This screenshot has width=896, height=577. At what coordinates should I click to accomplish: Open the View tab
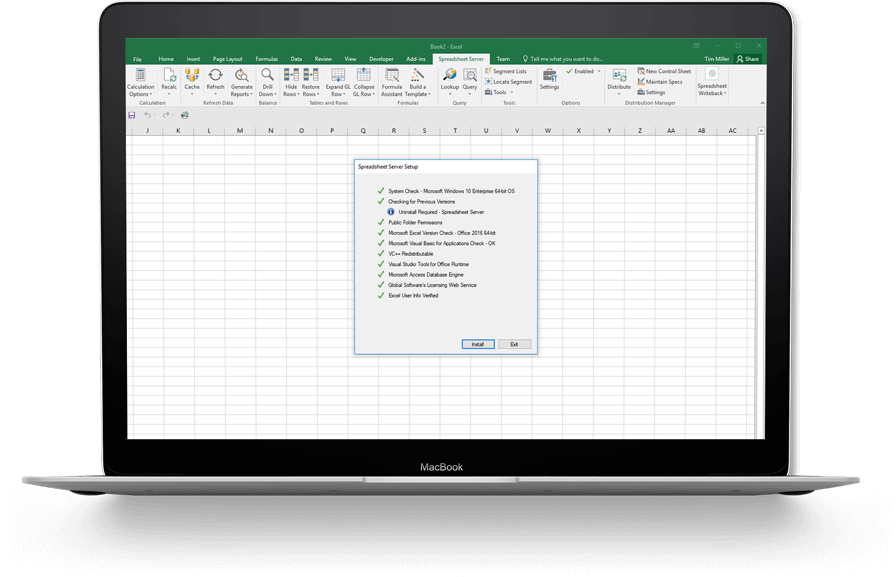click(350, 59)
